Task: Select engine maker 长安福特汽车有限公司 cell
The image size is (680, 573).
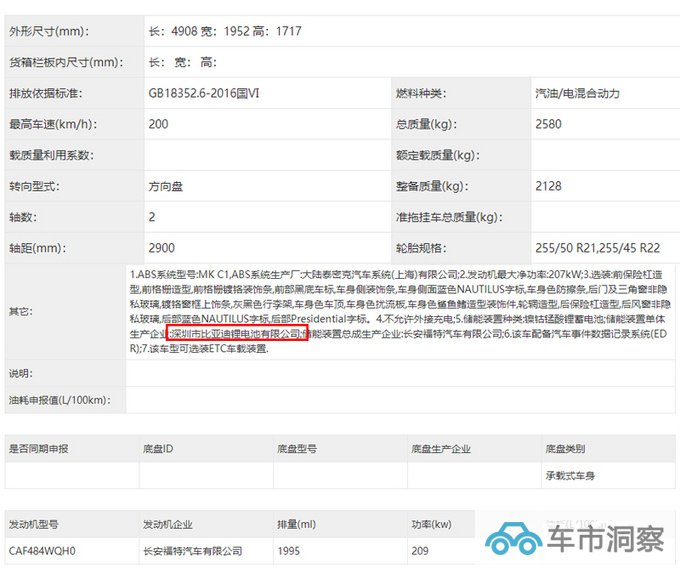Action: pyautogui.click(x=193, y=551)
